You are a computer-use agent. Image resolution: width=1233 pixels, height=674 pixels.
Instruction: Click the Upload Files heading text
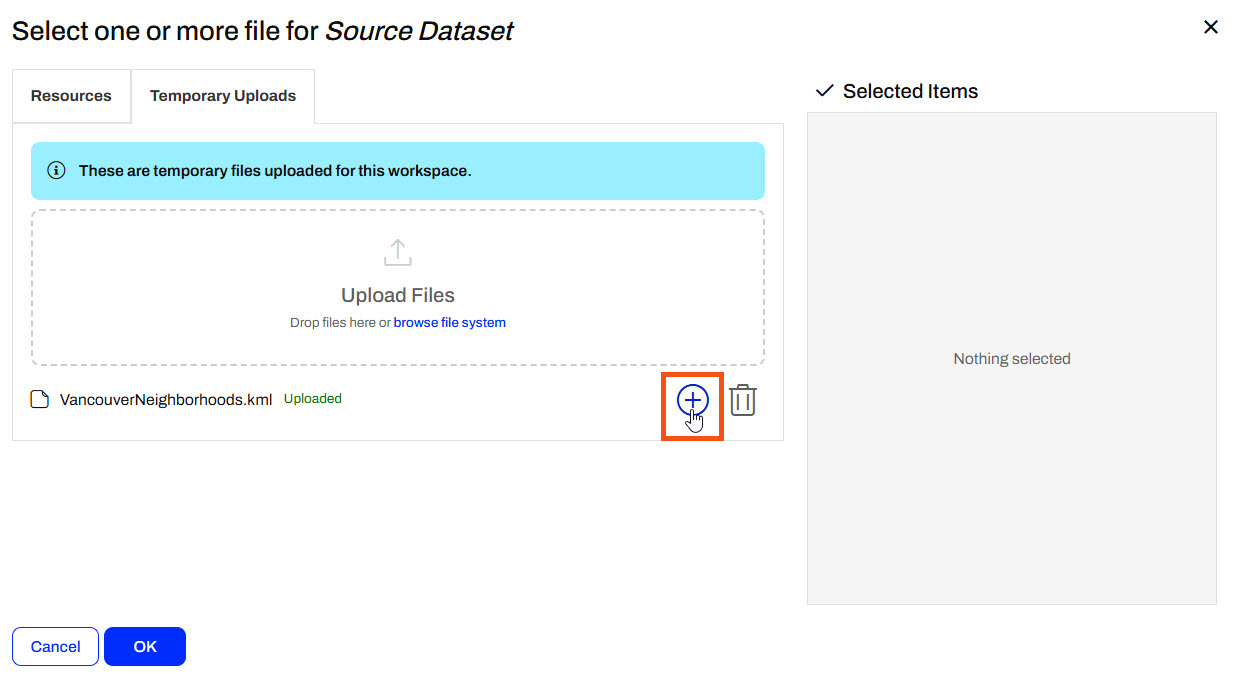point(398,295)
